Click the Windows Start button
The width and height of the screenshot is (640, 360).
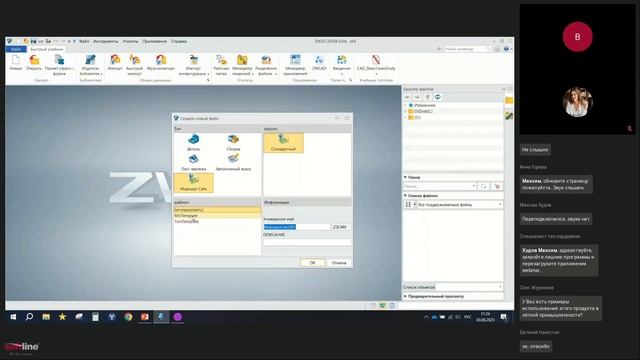tap(13, 317)
